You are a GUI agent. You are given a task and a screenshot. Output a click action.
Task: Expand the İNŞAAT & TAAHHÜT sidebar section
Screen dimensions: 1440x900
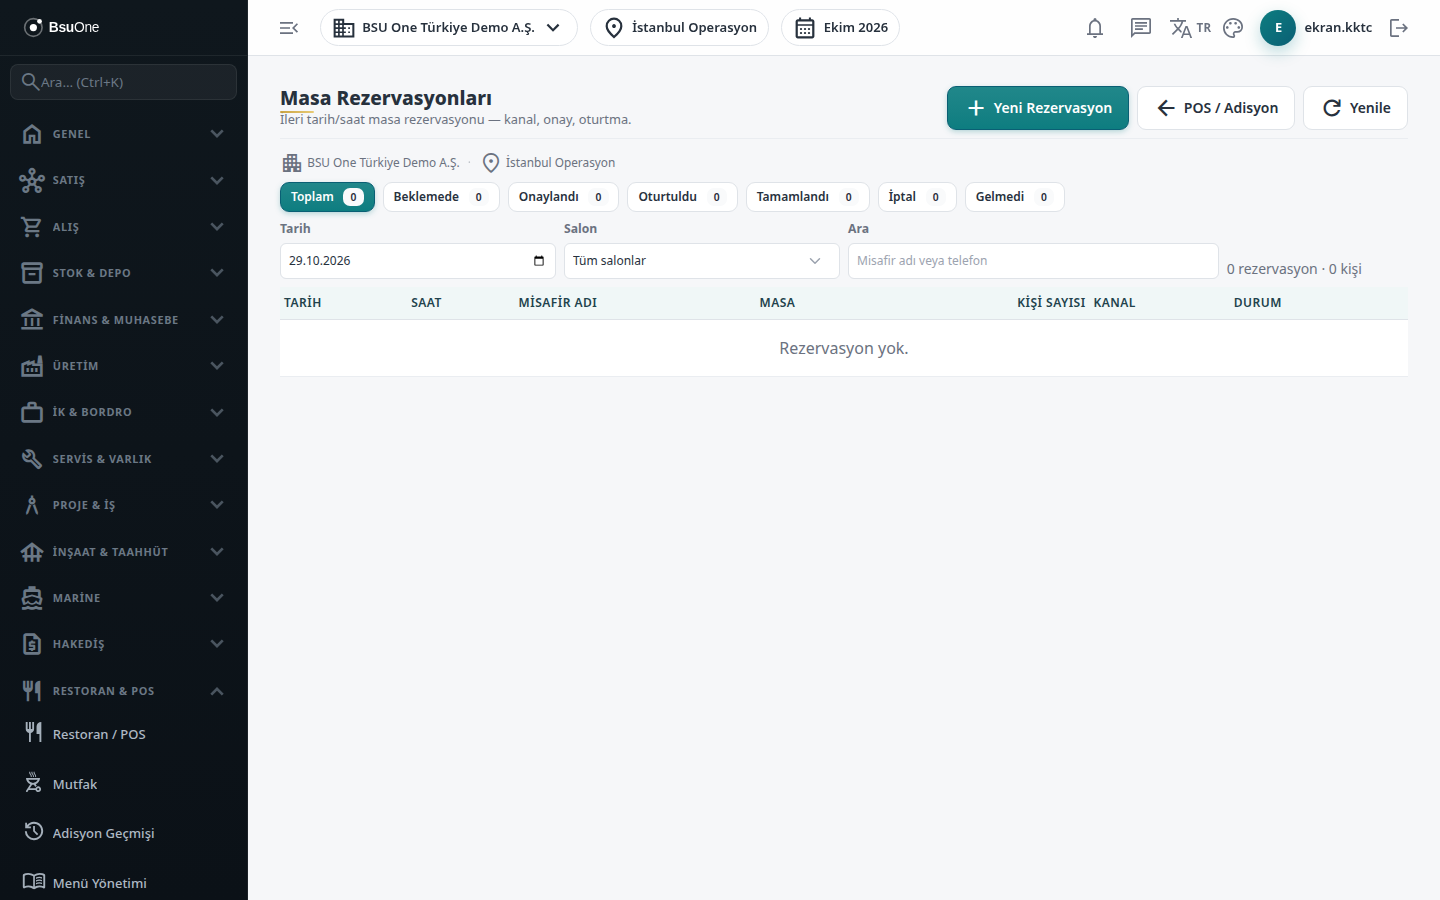coord(124,552)
